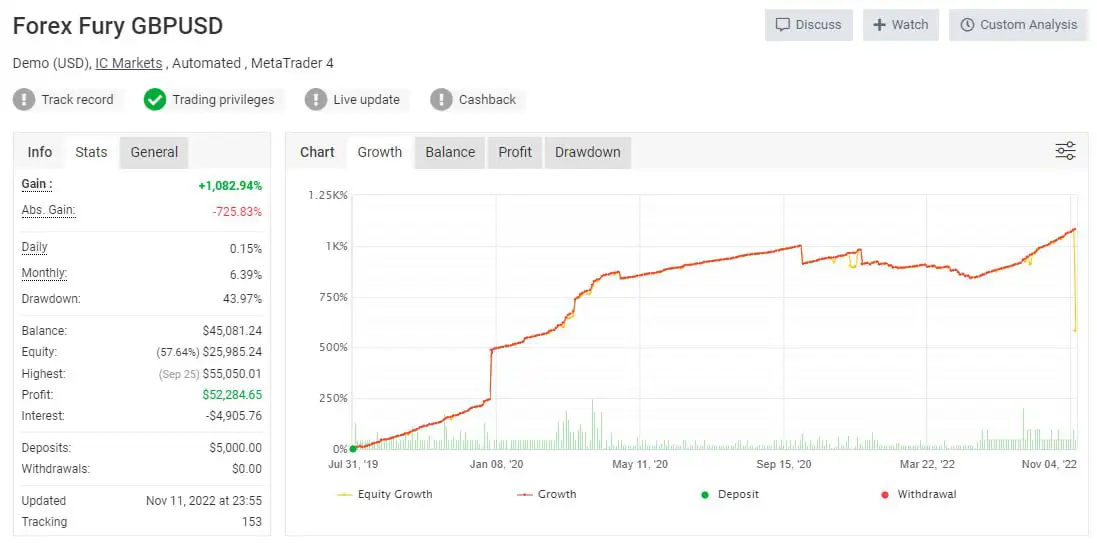
Task: Click the Live update warning icon
Action: click(x=316, y=99)
